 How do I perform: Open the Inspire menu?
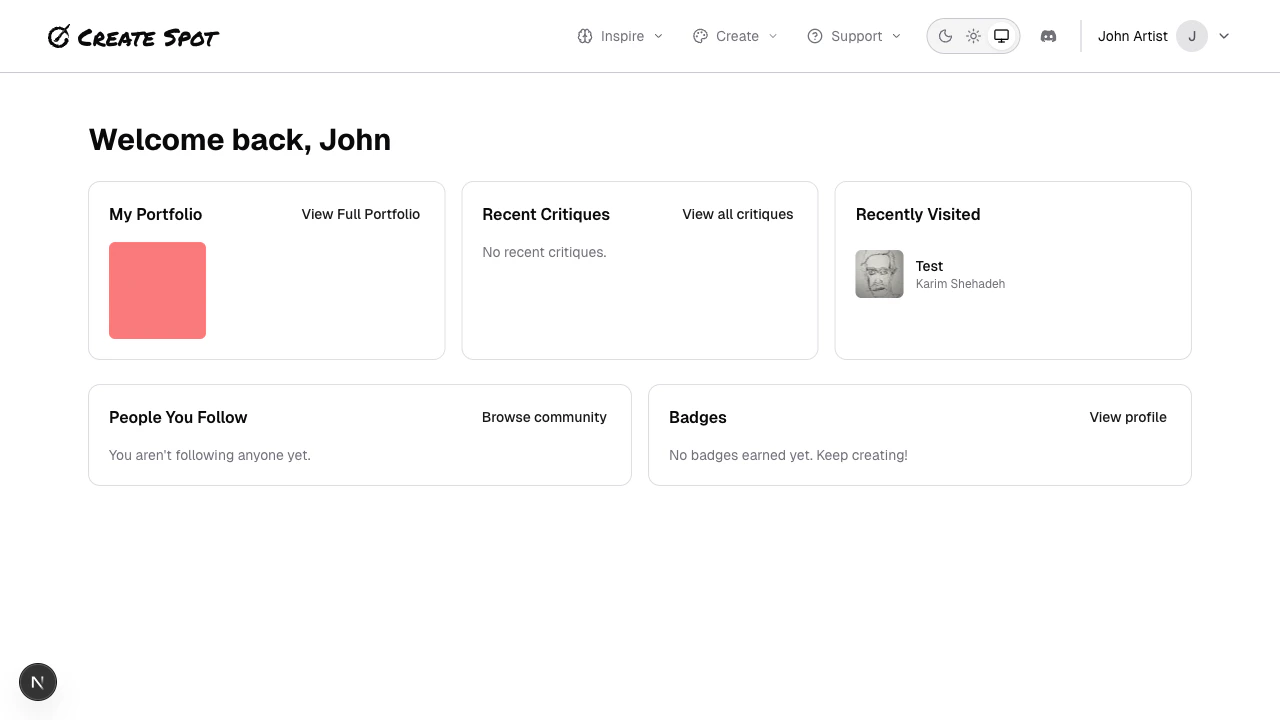620,36
